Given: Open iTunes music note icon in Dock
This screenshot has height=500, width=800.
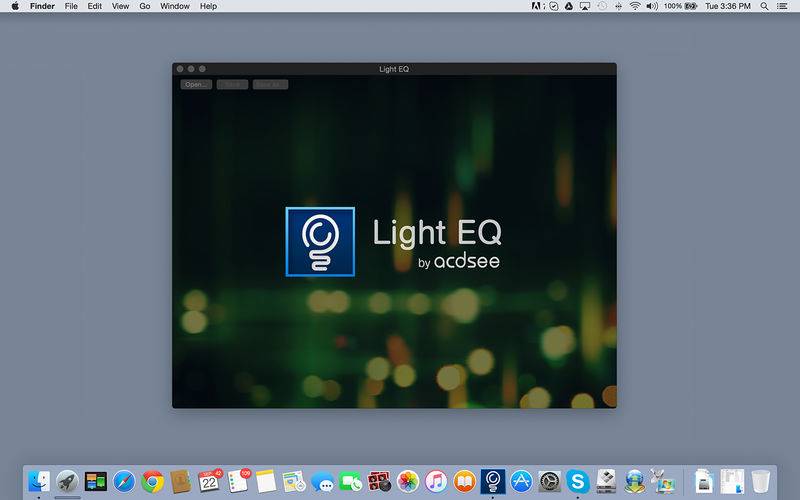Looking at the screenshot, I should coord(436,481).
